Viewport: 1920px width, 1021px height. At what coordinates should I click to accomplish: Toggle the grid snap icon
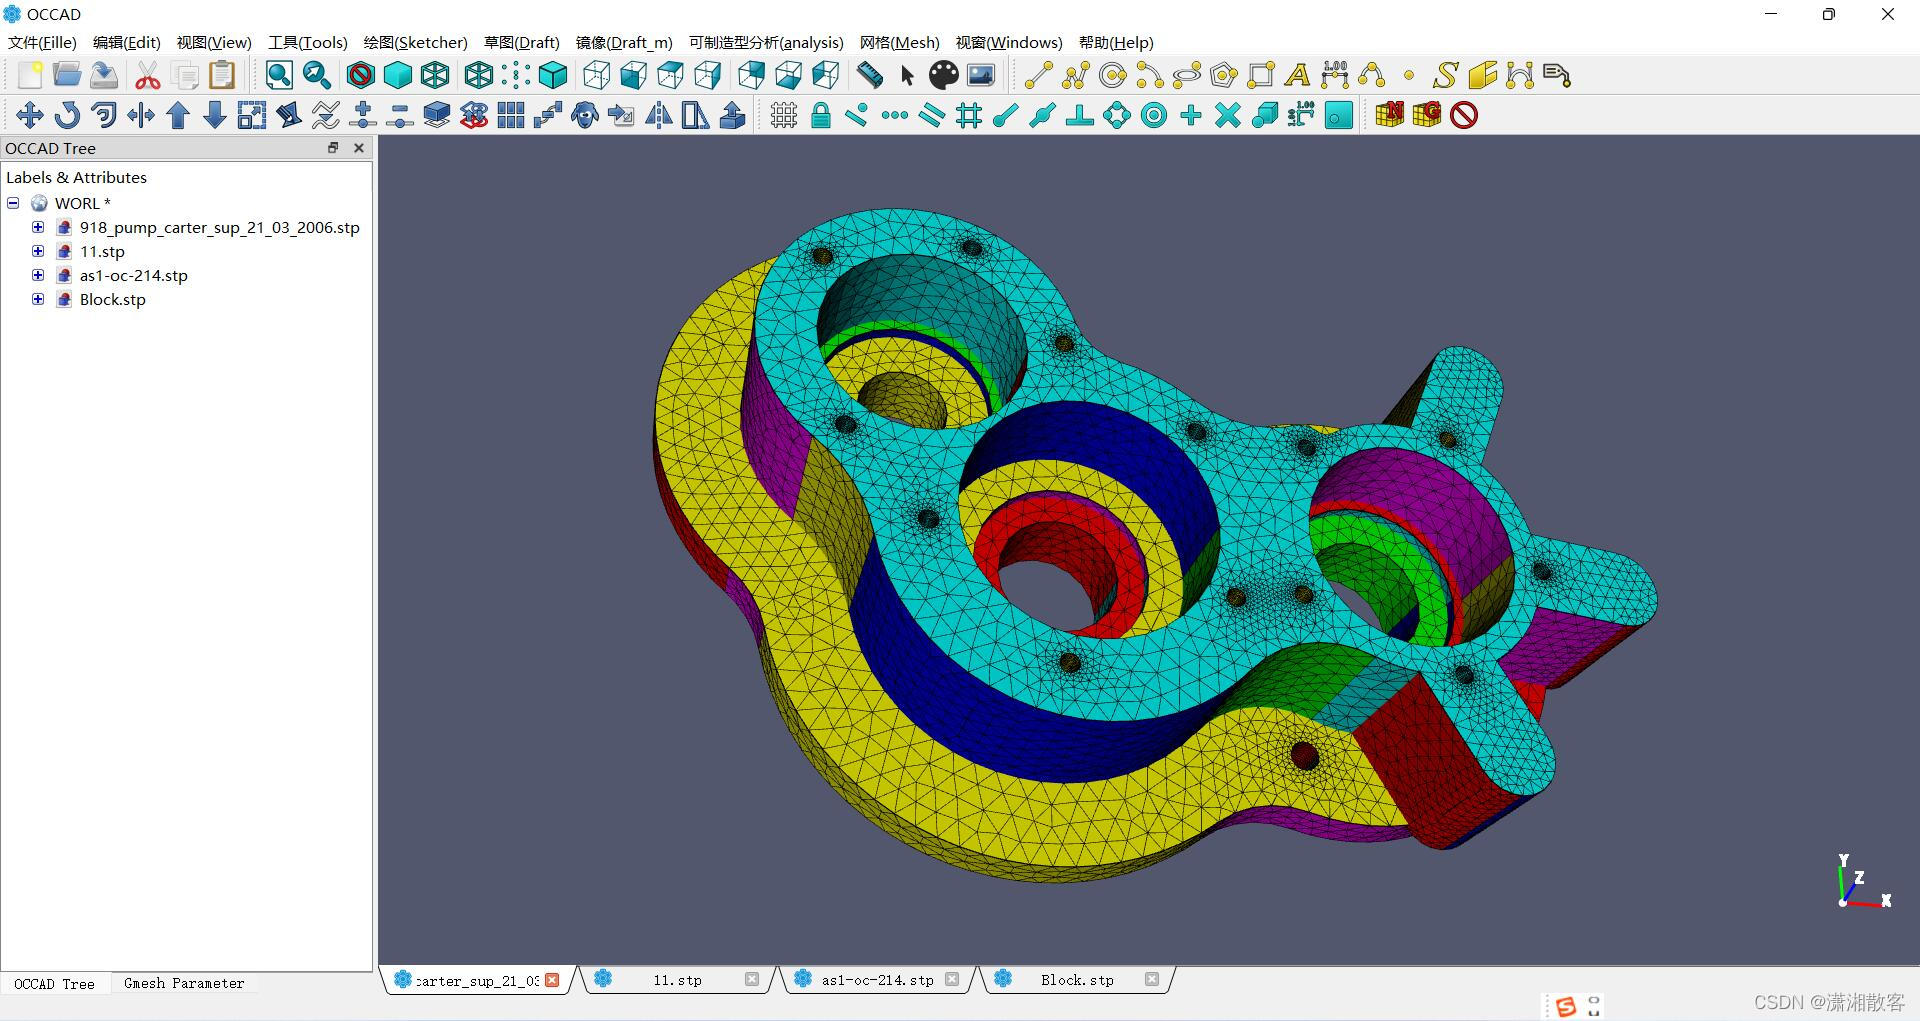(784, 116)
